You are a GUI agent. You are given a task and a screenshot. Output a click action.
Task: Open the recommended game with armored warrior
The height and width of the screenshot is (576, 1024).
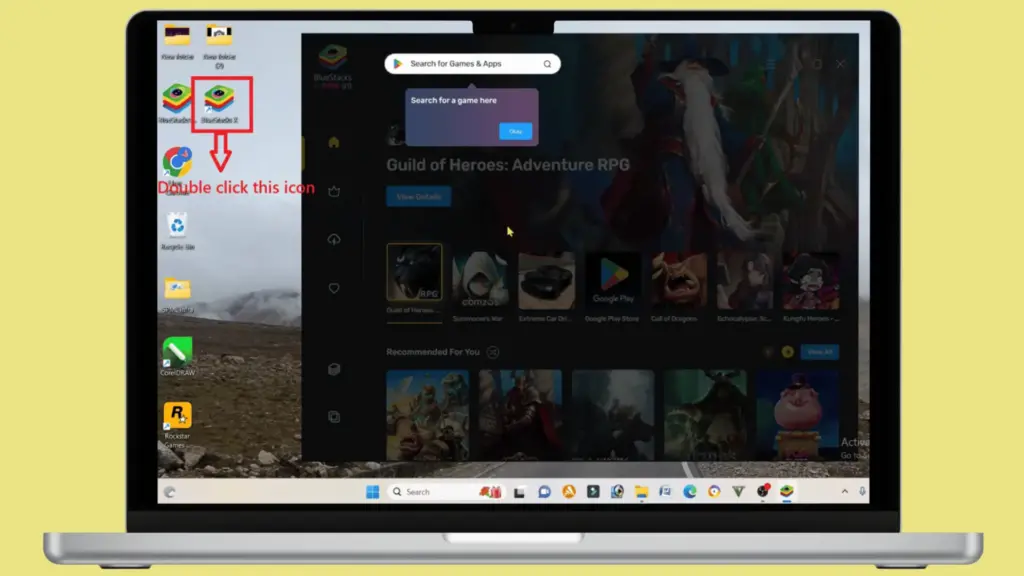click(x=520, y=415)
